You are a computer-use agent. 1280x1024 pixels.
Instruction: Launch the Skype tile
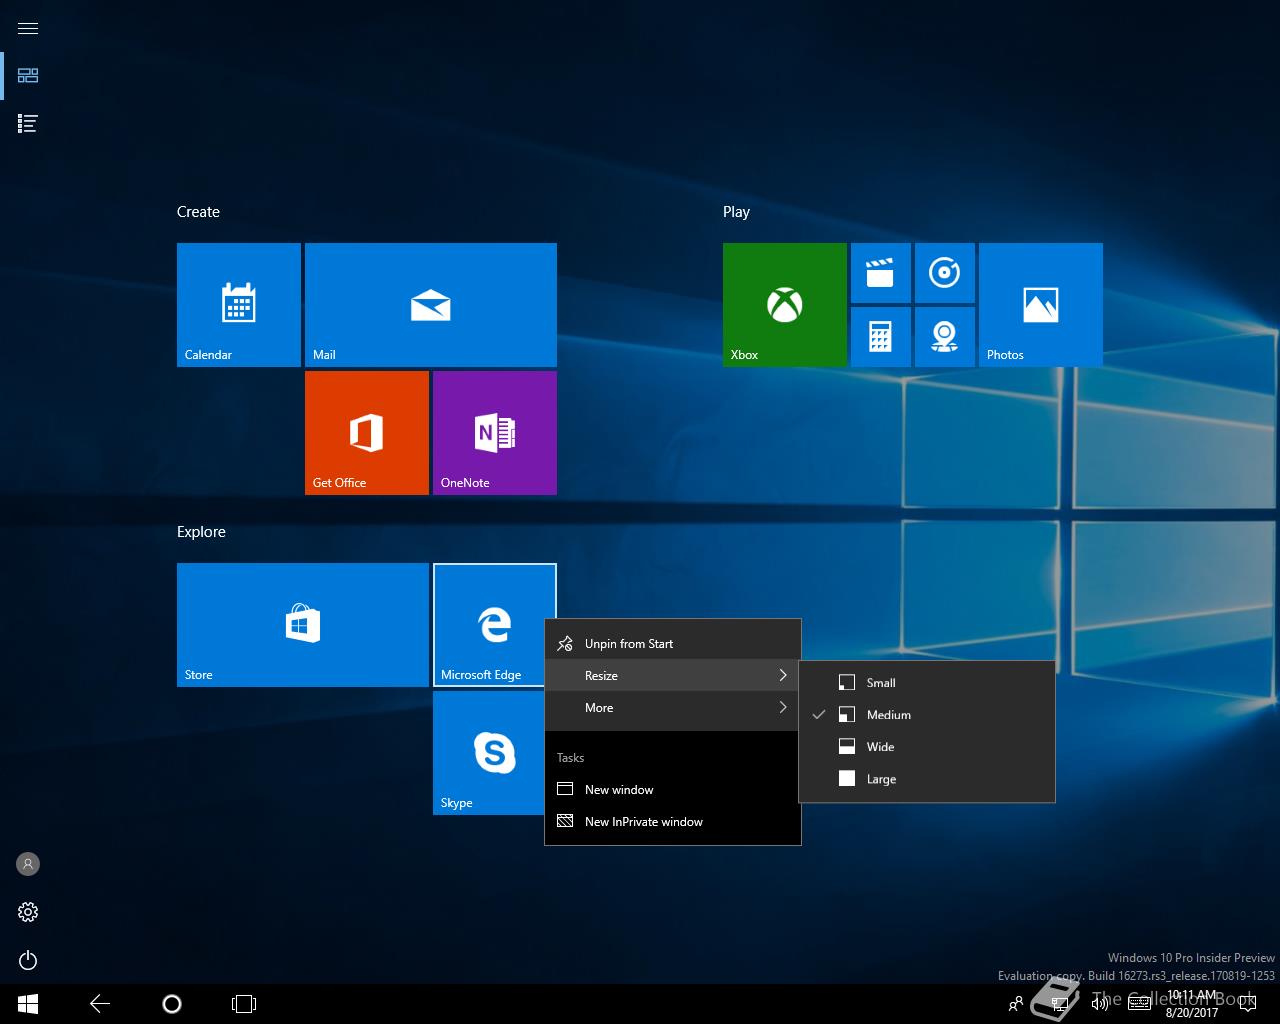[488, 753]
